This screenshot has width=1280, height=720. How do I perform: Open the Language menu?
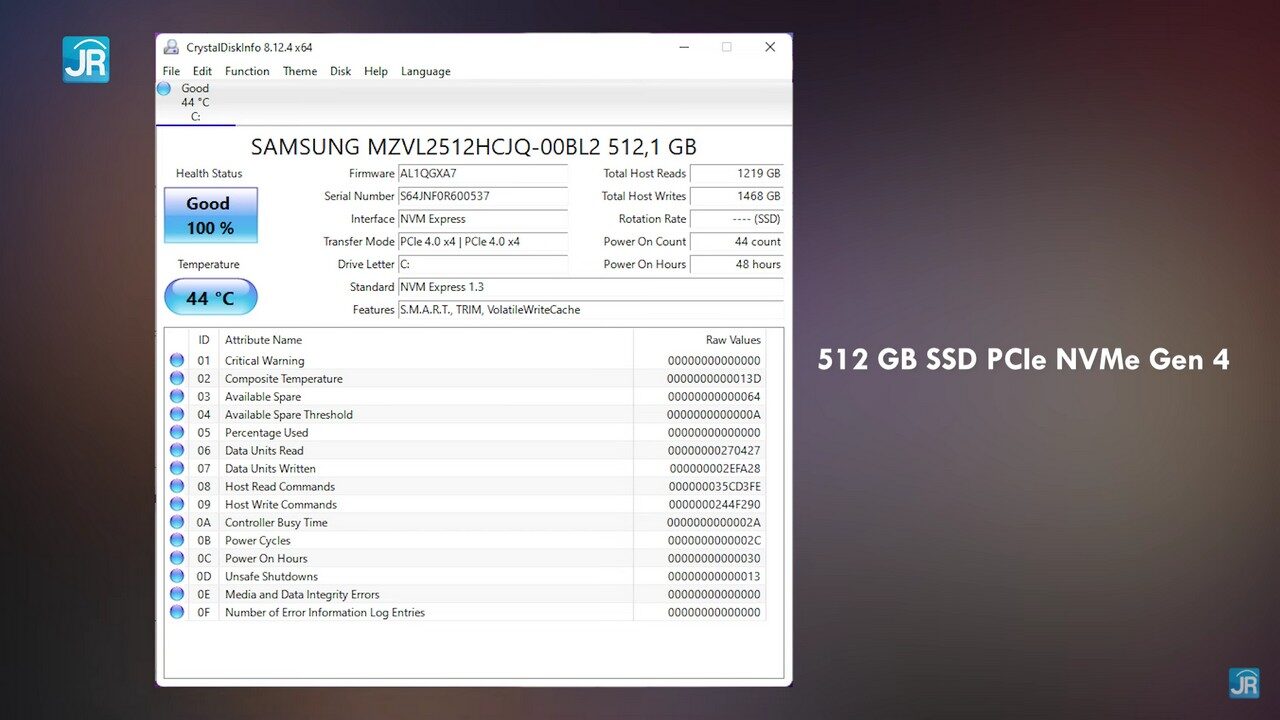(x=426, y=71)
